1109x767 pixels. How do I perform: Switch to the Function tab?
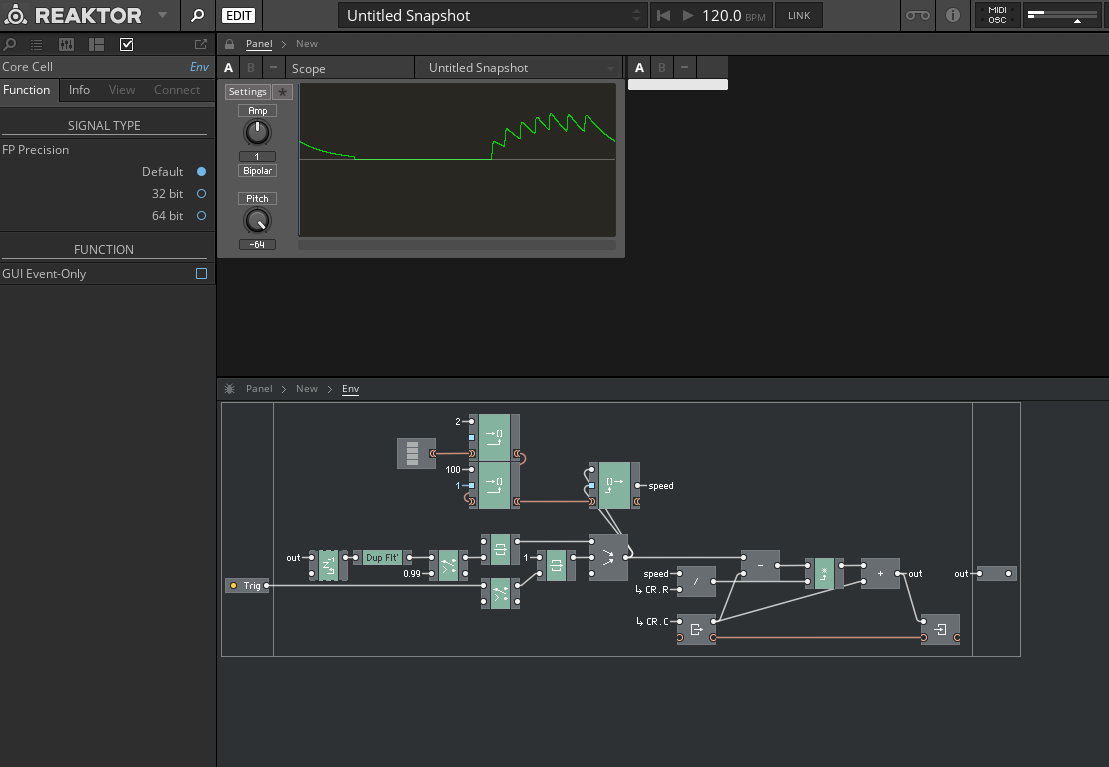(27, 90)
